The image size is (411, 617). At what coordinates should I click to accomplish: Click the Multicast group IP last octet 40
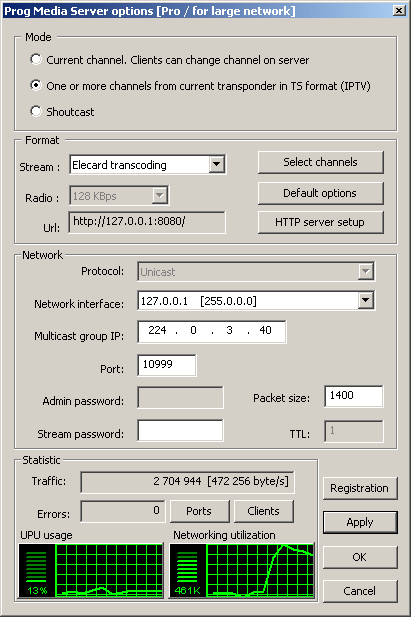tap(266, 330)
